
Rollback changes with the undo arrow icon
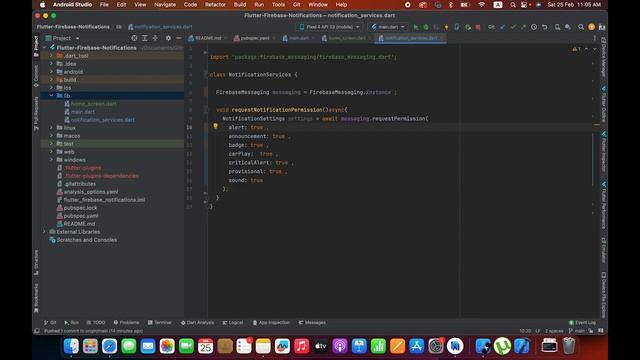(x=544, y=27)
